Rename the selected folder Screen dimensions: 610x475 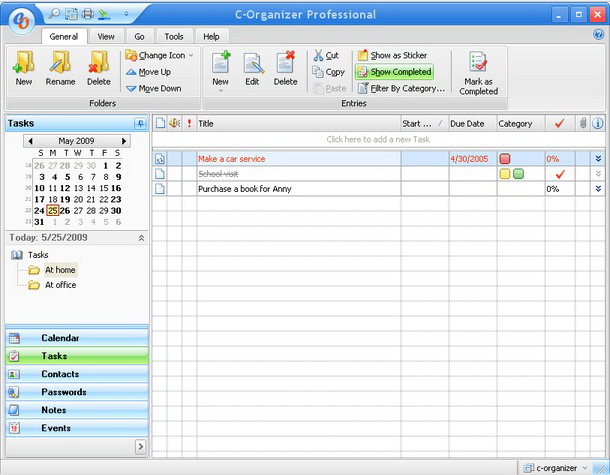coord(60,68)
